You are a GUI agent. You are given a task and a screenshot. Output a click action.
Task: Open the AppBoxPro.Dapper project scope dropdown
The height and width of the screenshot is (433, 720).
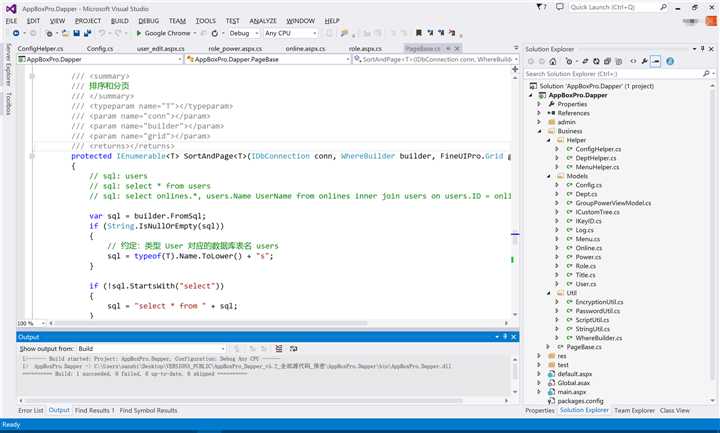(100, 59)
